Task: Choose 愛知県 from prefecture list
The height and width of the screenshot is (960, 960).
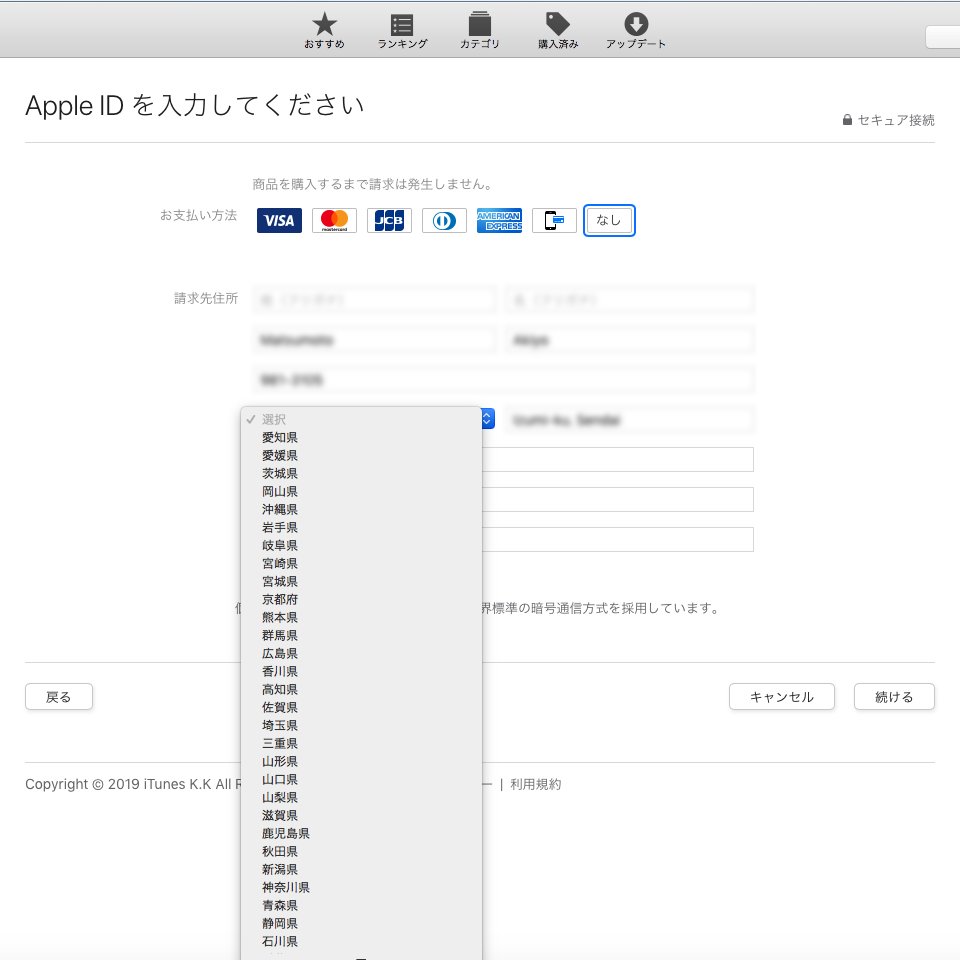Action: (x=361, y=438)
